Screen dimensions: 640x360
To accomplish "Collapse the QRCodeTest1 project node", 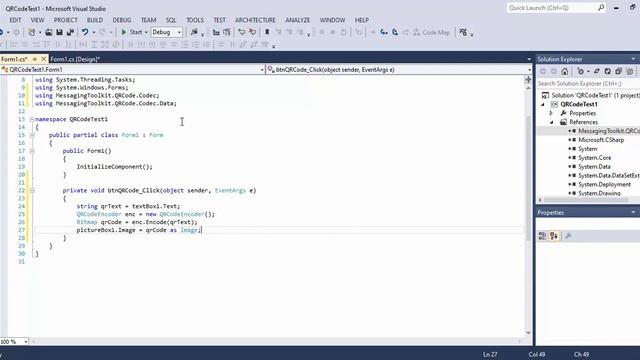I will (543, 104).
